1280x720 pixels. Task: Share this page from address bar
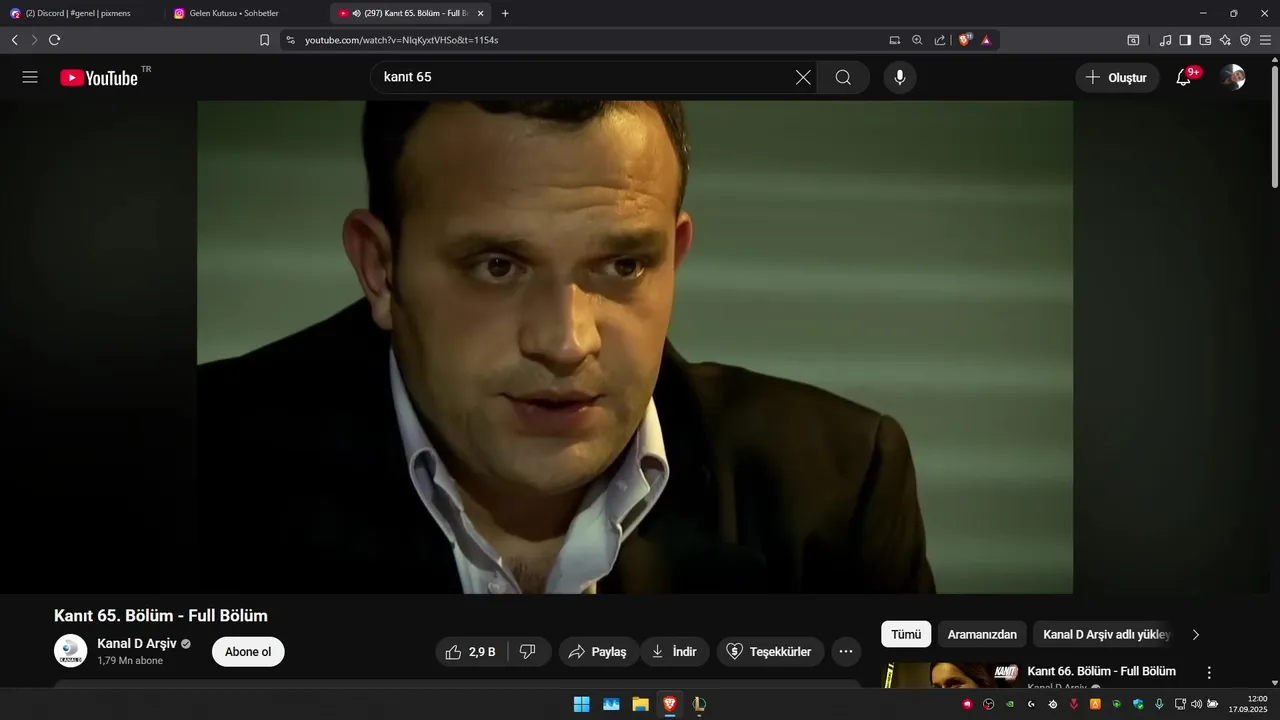[x=940, y=40]
